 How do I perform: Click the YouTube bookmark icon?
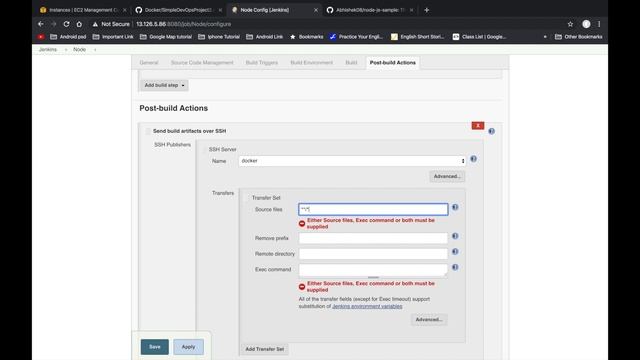[x=41, y=37]
